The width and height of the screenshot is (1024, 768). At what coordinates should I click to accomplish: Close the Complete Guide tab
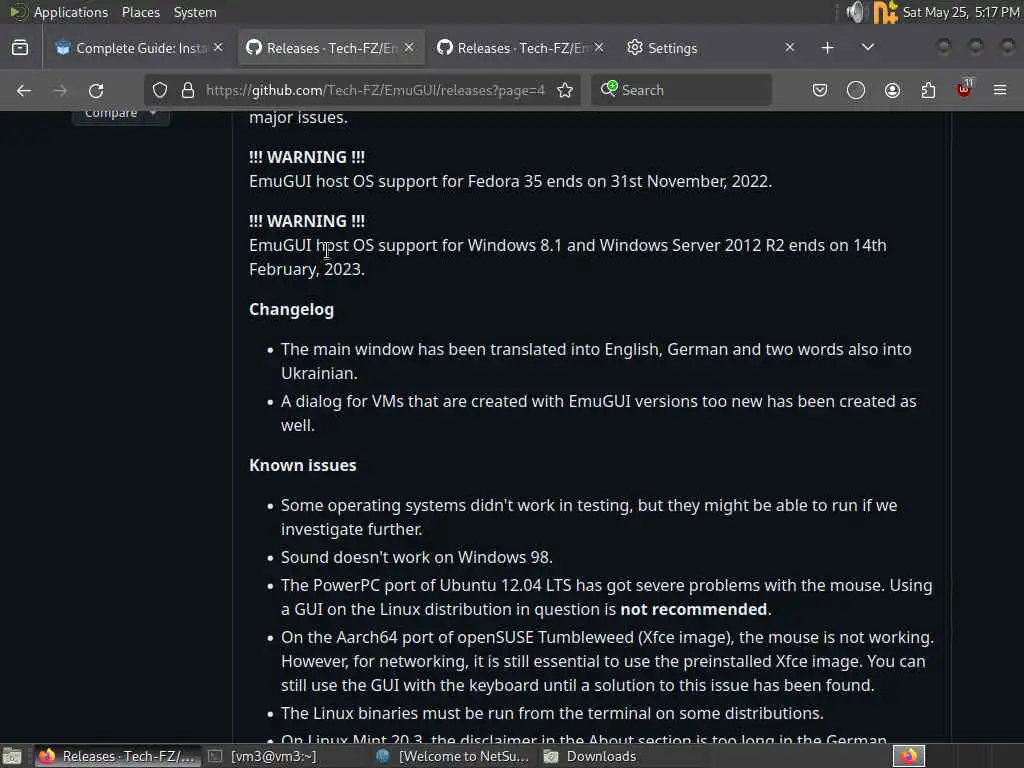218,48
